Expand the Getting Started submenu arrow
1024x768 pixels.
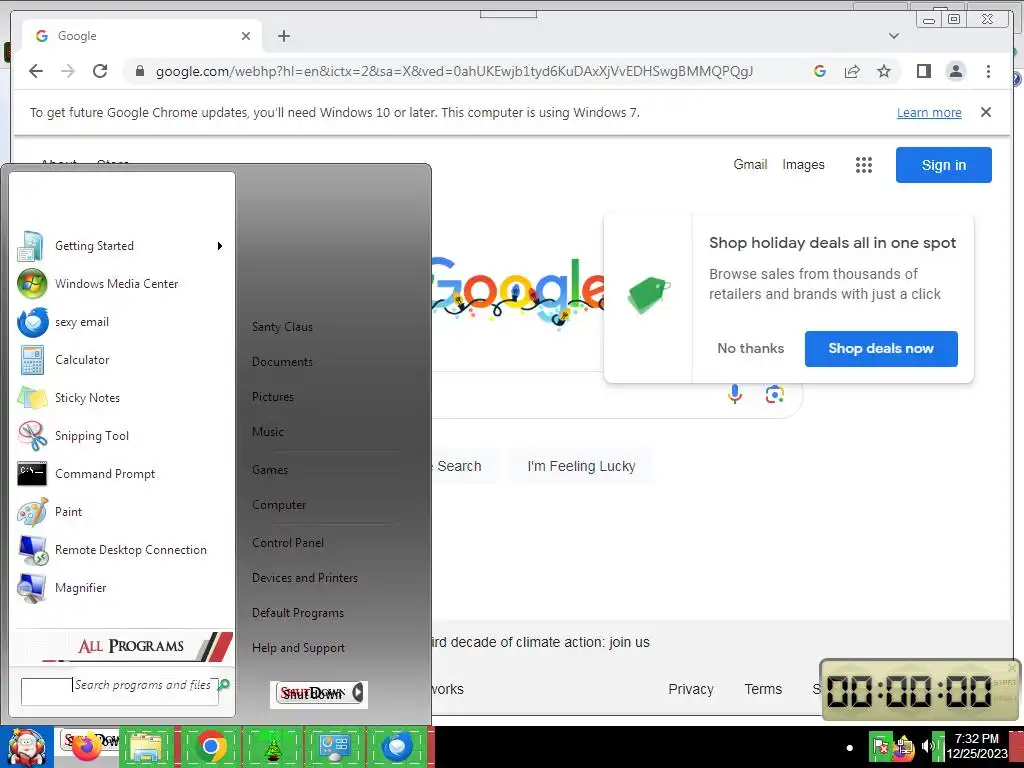pos(220,246)
